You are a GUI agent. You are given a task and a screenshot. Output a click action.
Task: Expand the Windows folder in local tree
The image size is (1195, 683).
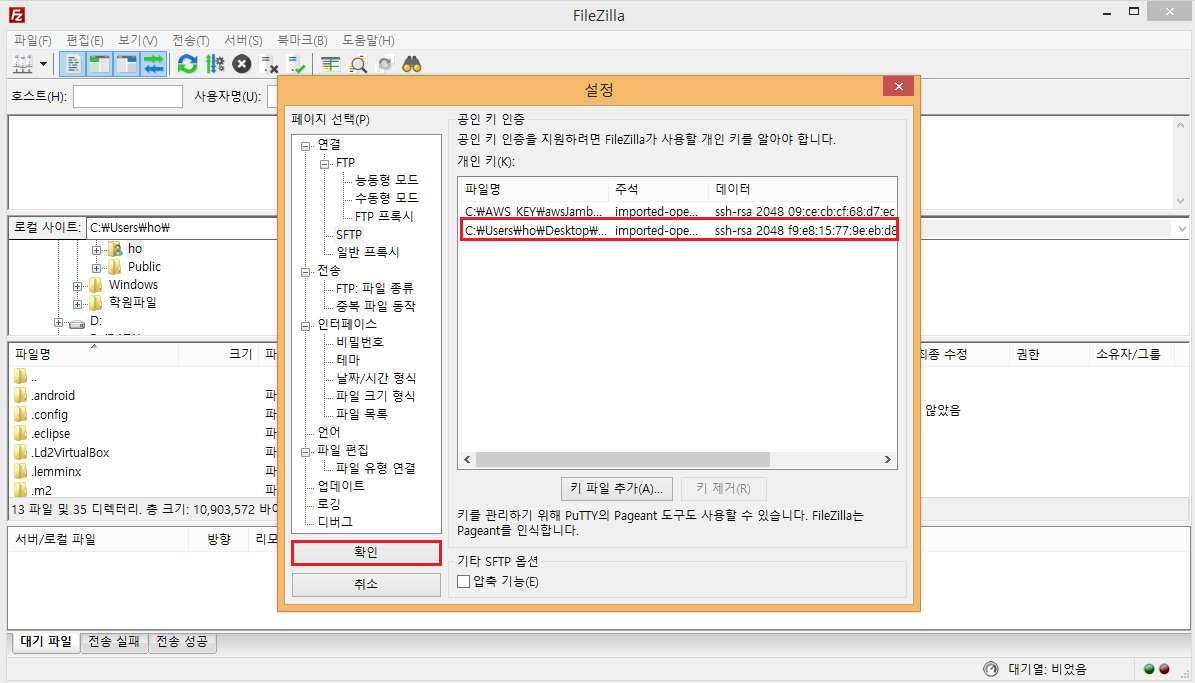77,286
